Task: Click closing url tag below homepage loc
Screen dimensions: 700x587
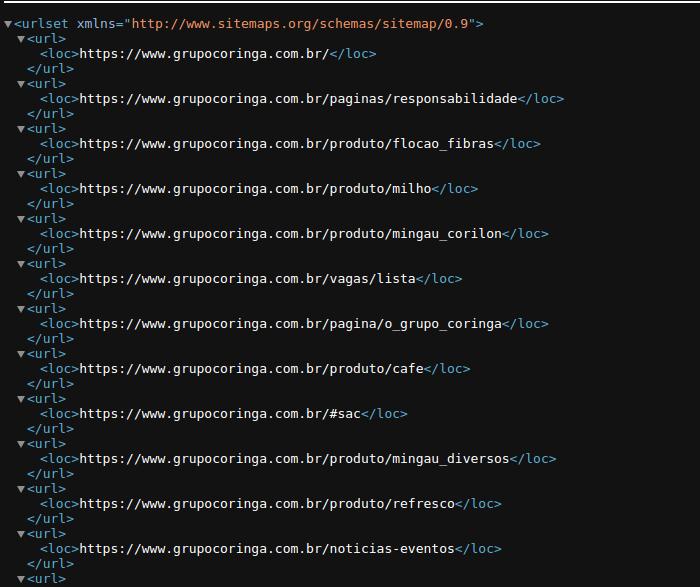Action: [x=50, y=69]
